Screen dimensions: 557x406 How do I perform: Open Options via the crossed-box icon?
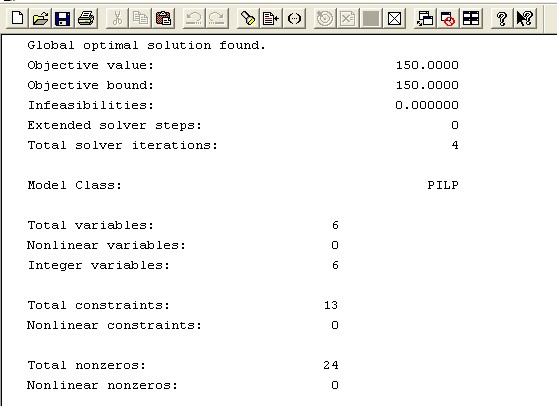[394, 18]
